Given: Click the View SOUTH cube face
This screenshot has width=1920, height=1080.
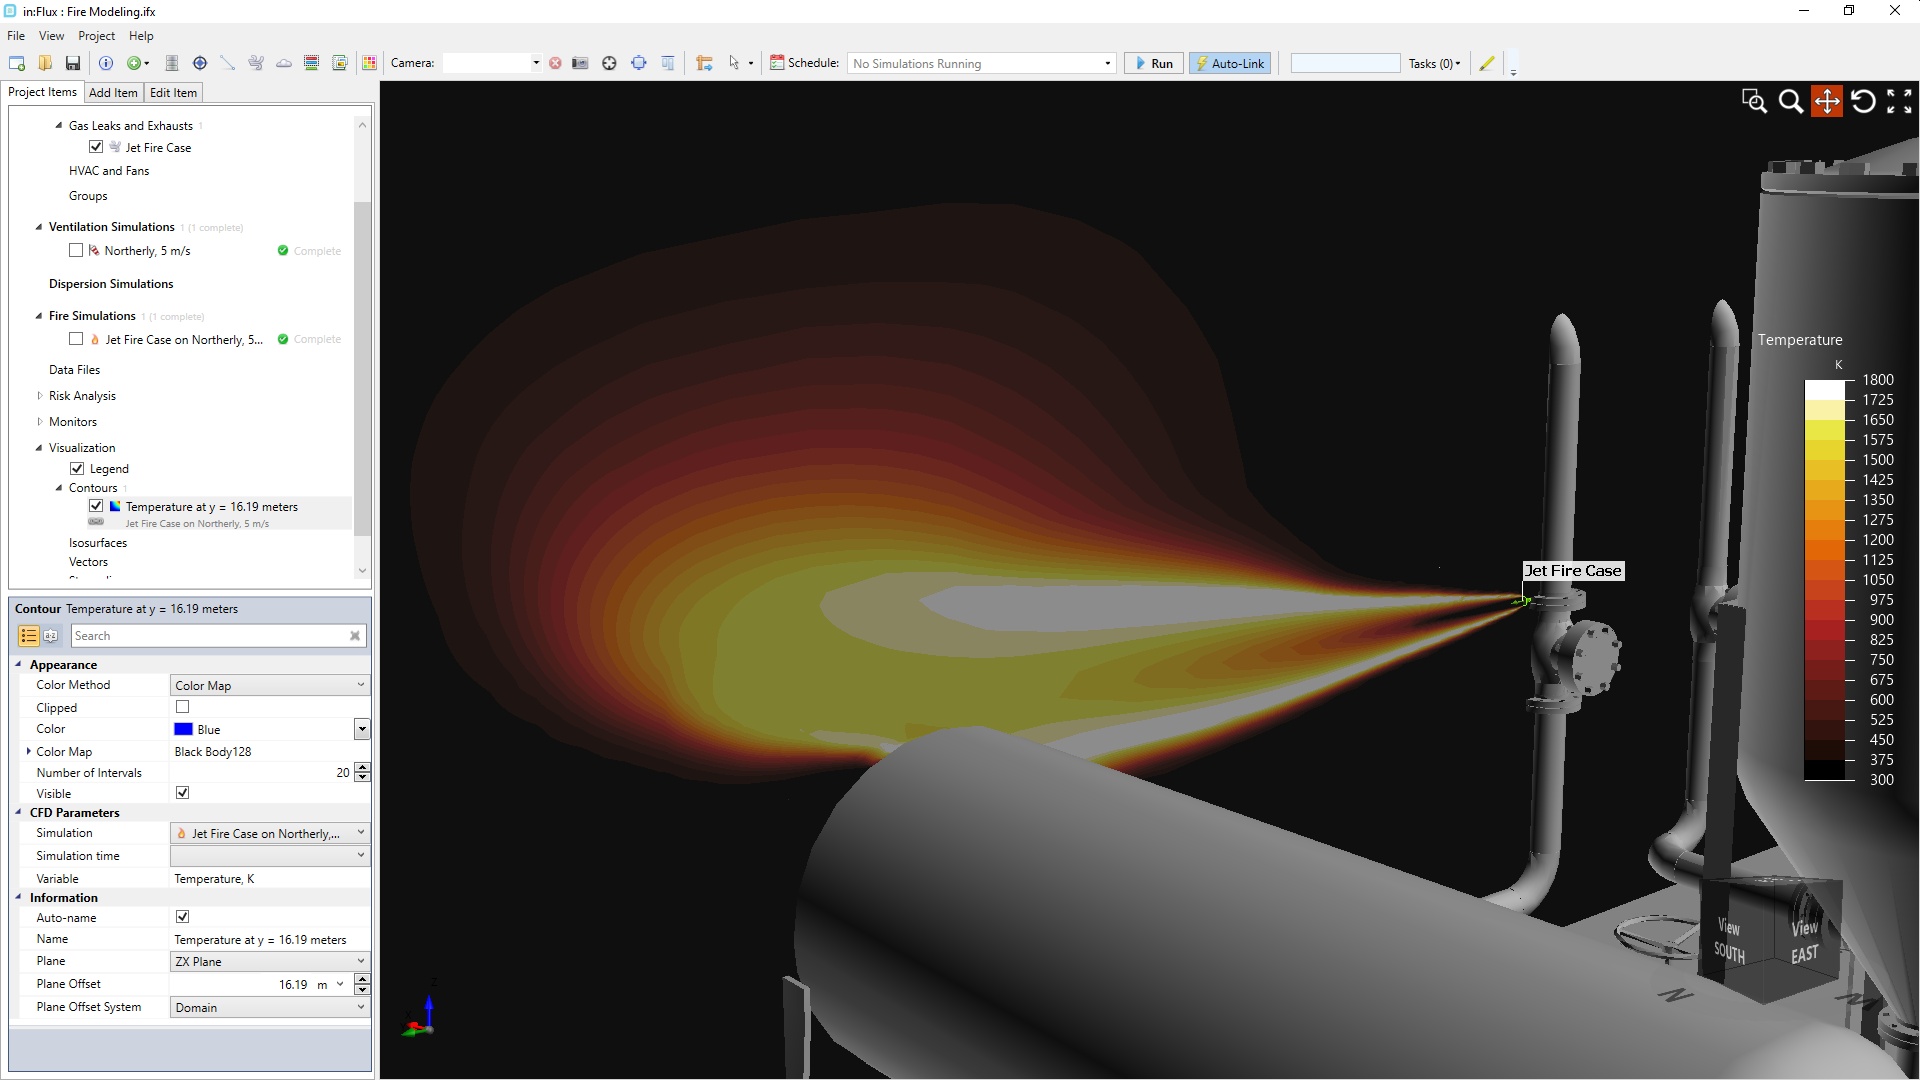Looking at the screenshot, I should point(1729,940).
